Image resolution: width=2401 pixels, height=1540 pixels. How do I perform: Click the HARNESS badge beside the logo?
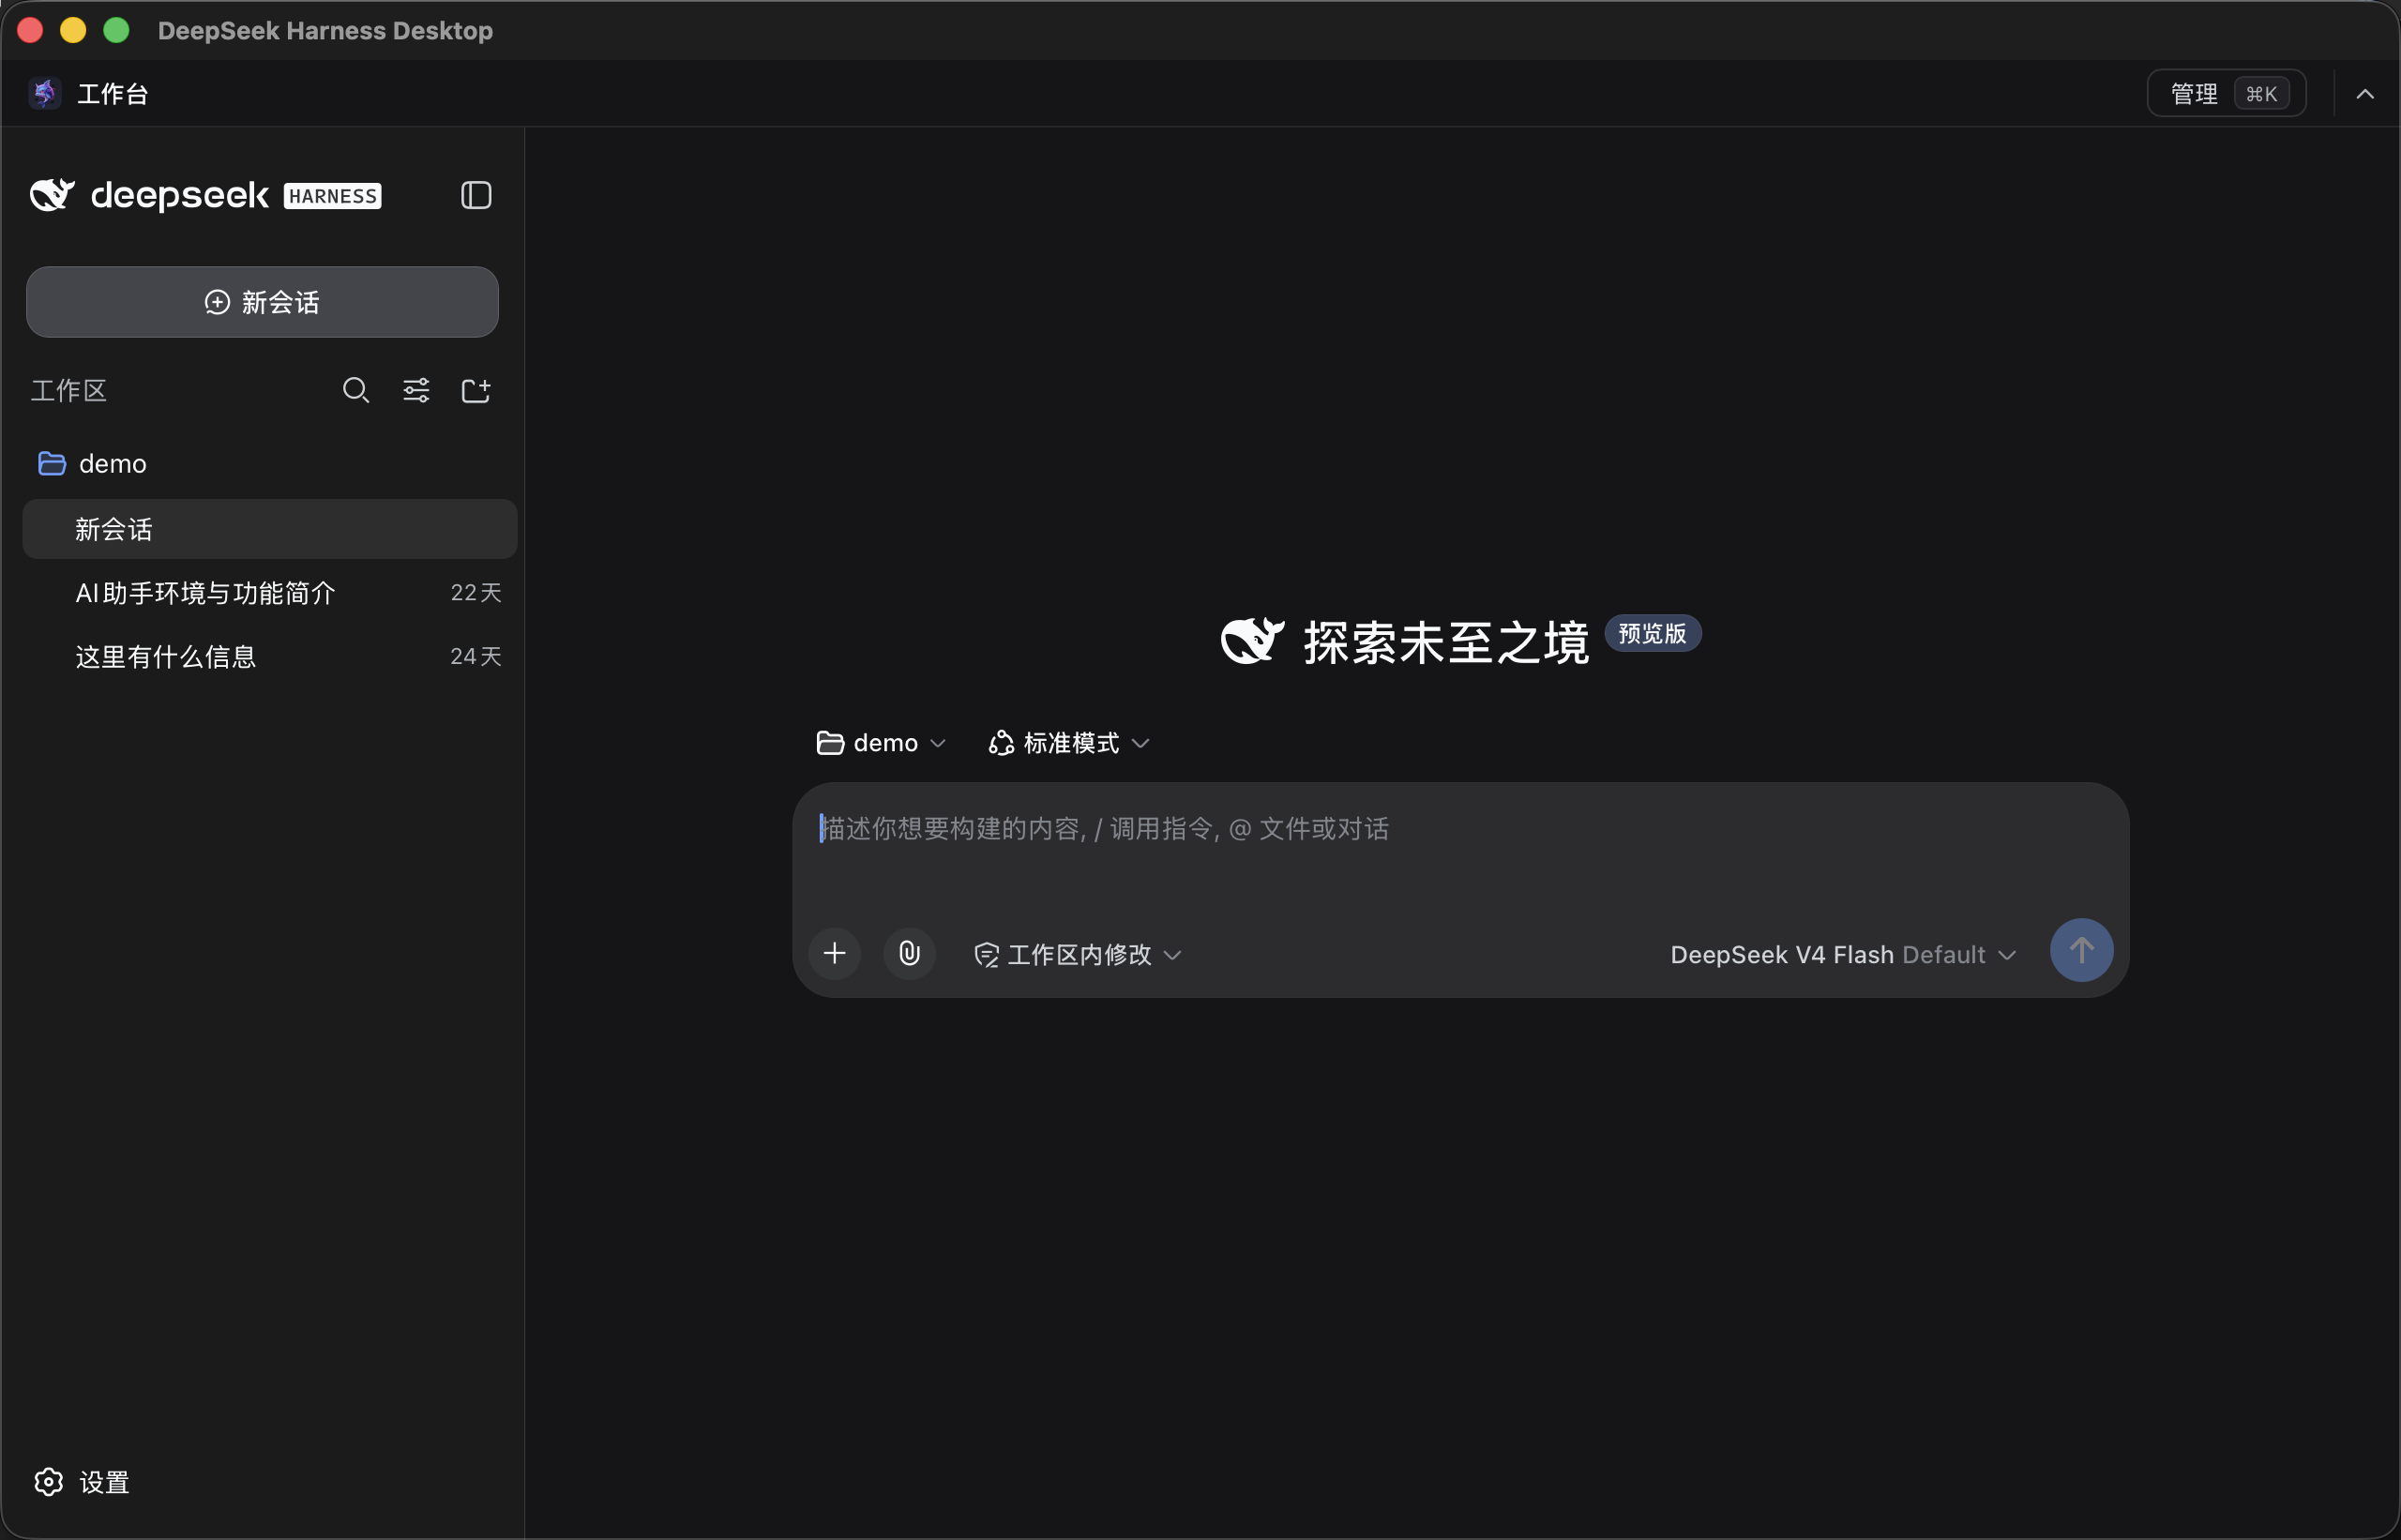[332, 196]
